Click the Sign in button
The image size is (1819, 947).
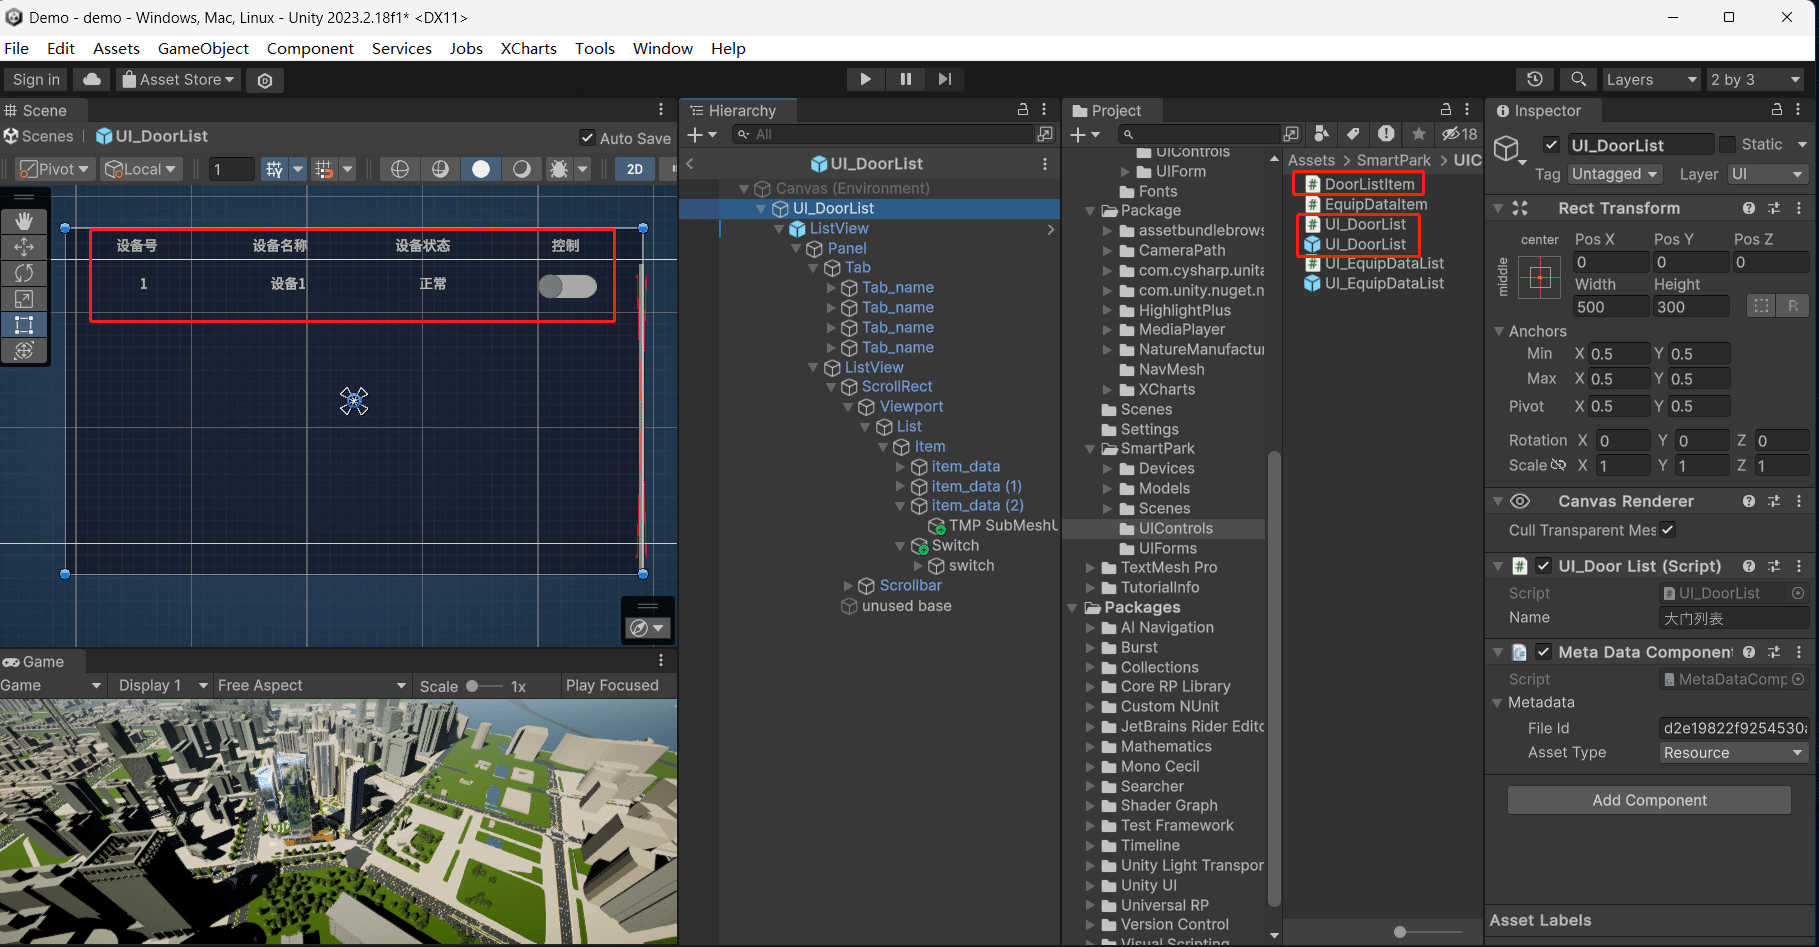[x=36, y=79]
